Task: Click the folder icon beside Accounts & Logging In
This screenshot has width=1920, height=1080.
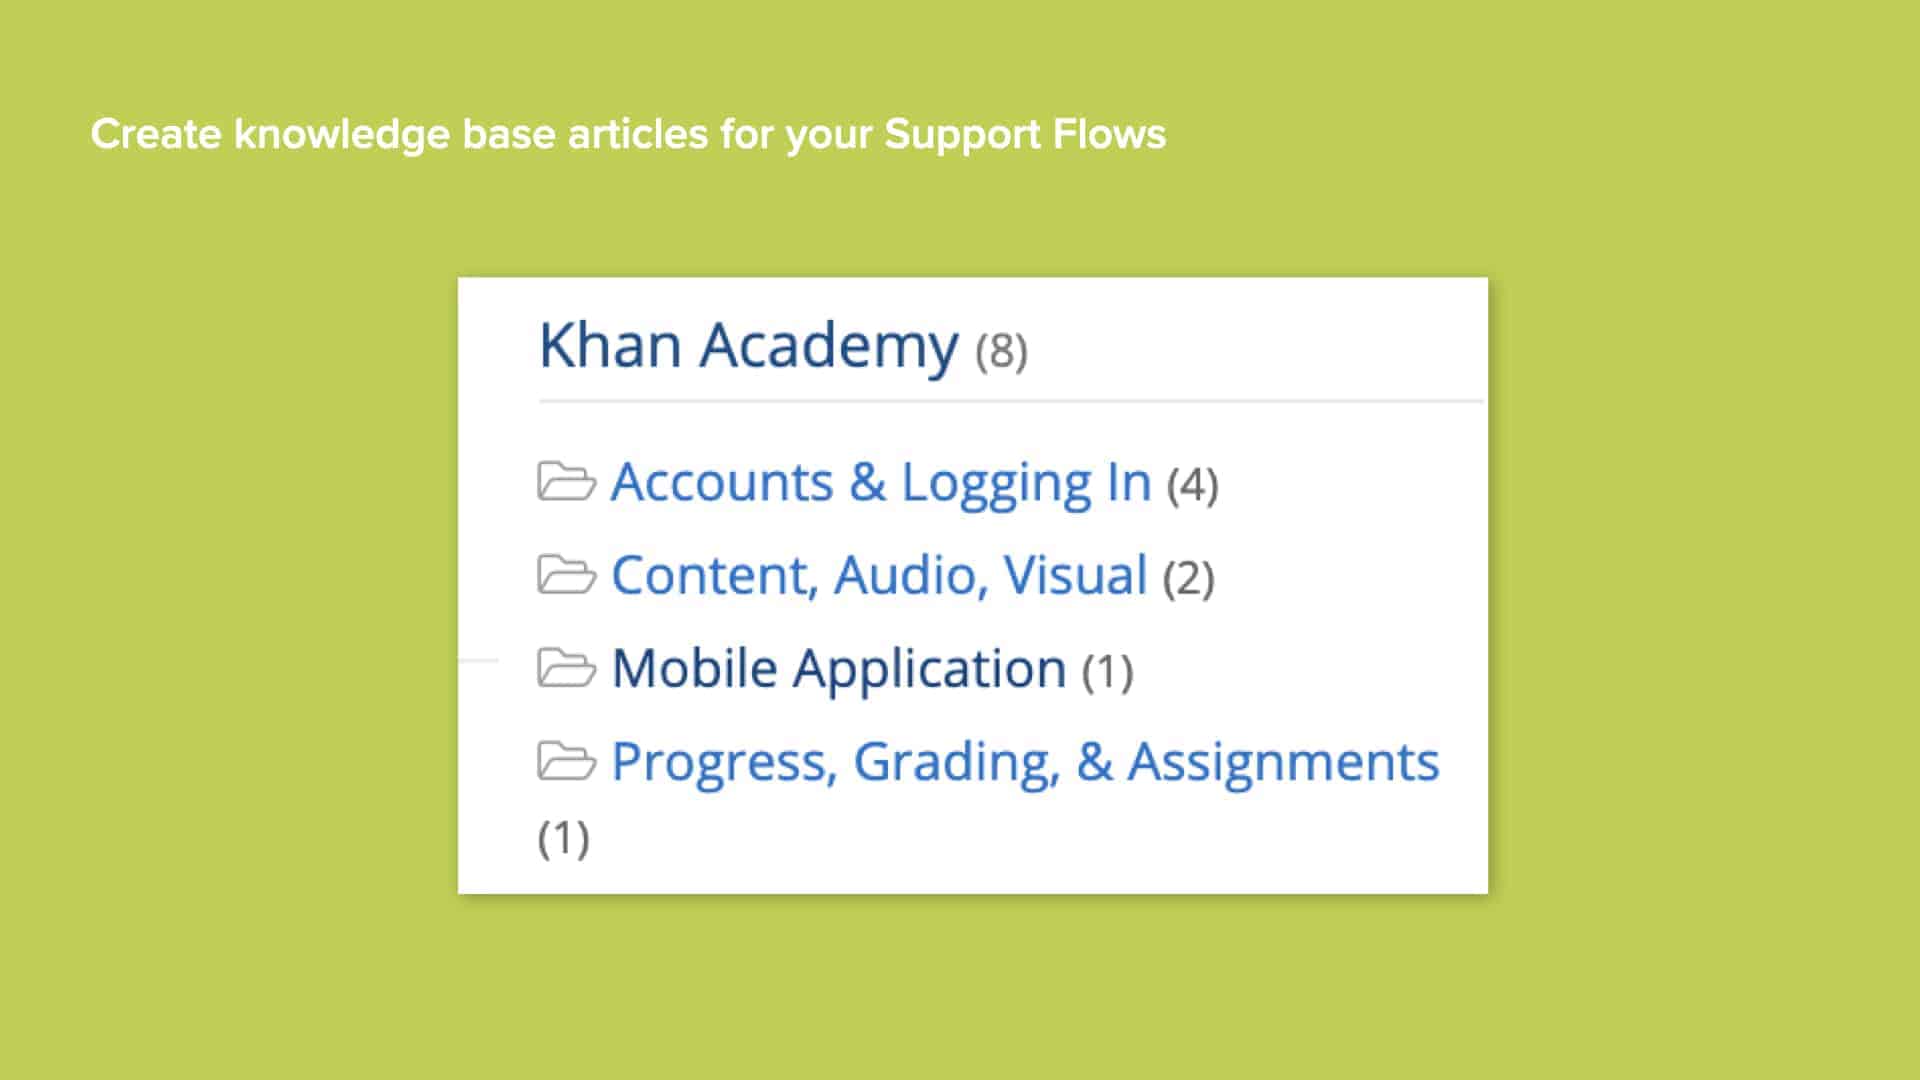Action: (566, 481)
